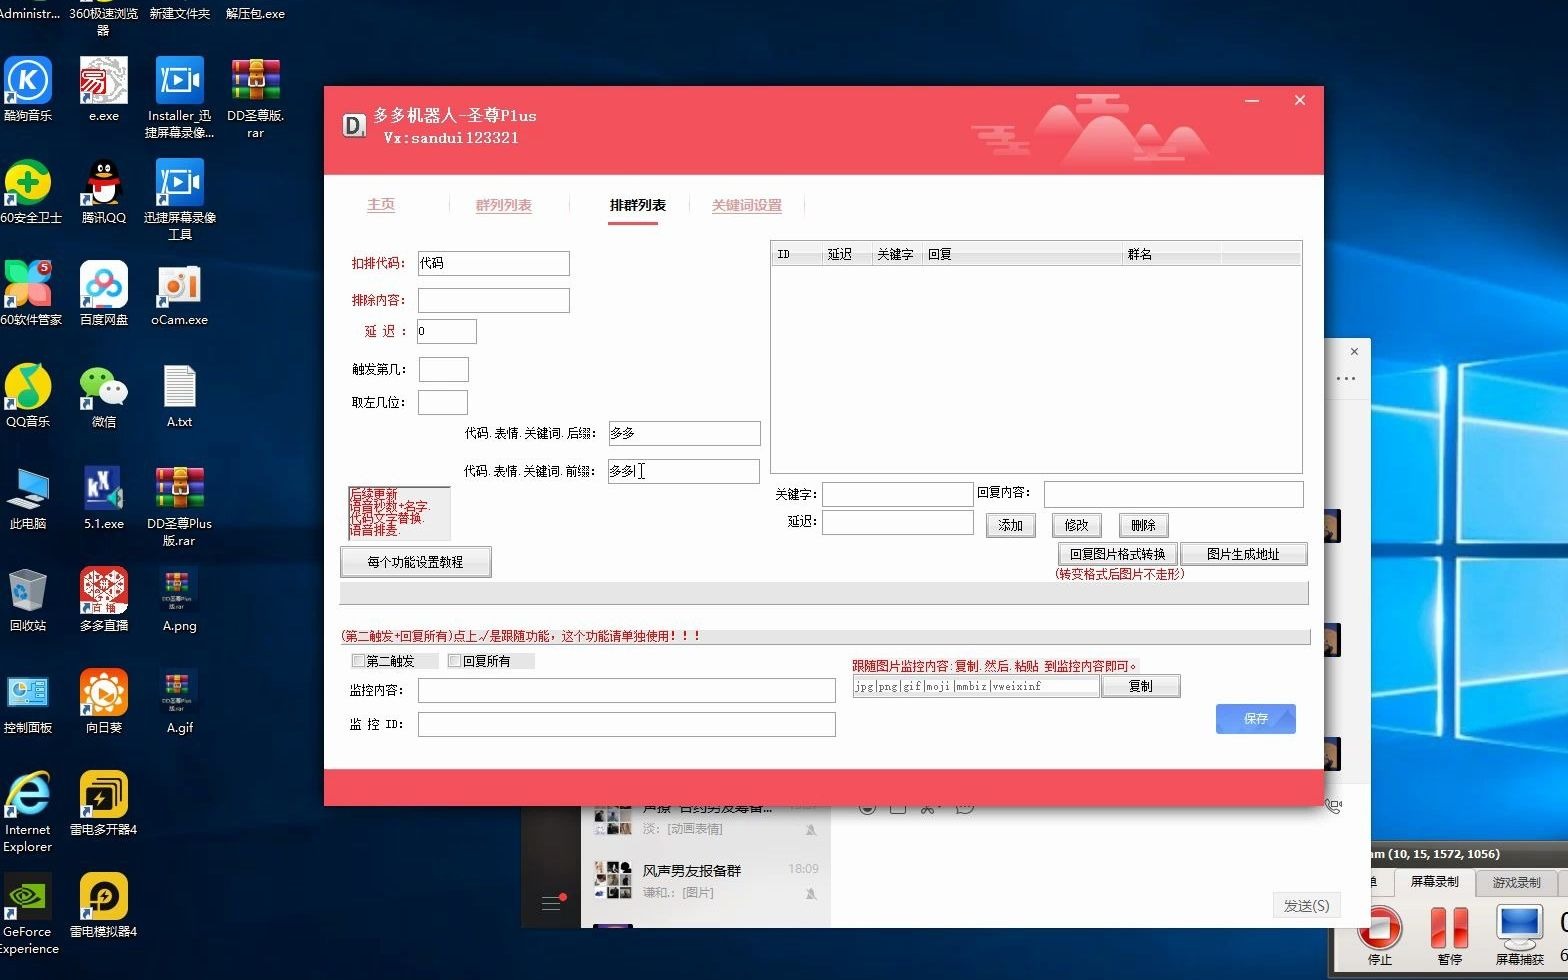Switch to the 关键词设置 tab

click(x=746, y=205)
